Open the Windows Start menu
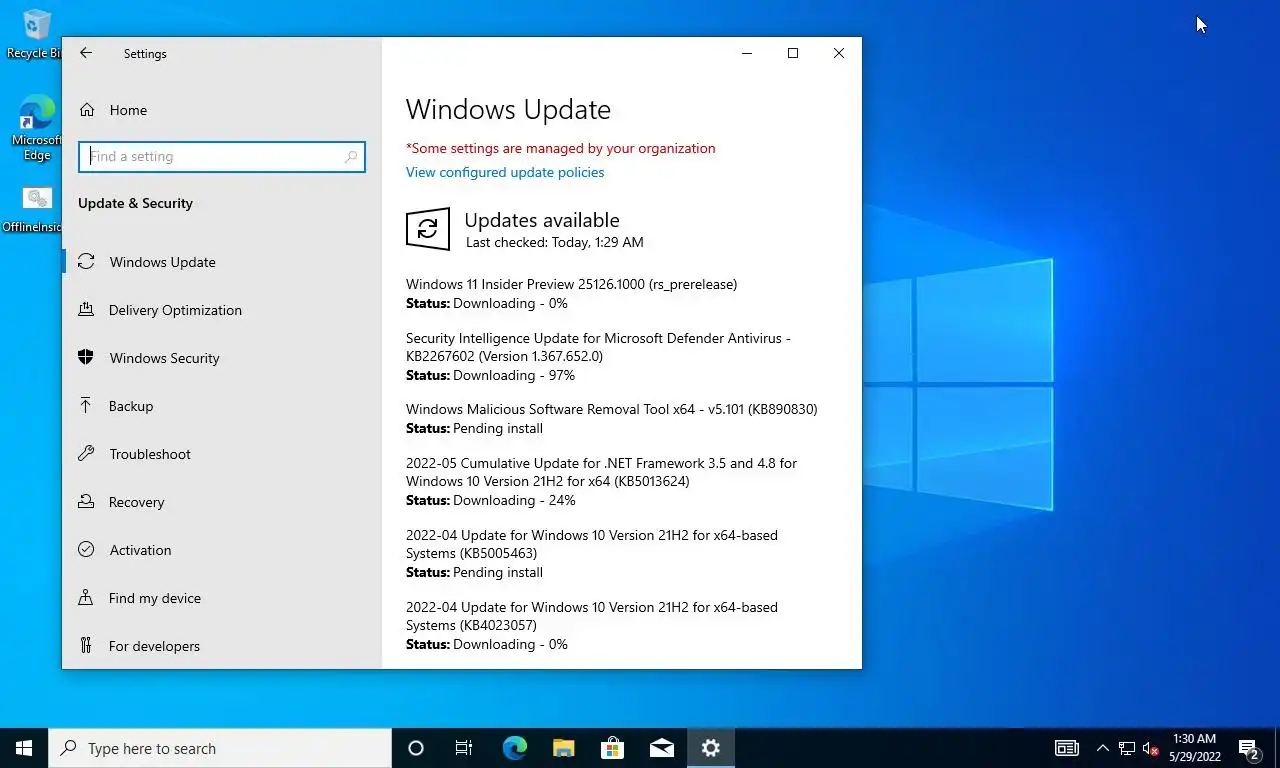Image resolution: width=1280 pixels, height=768 pixels. (24, 748)
